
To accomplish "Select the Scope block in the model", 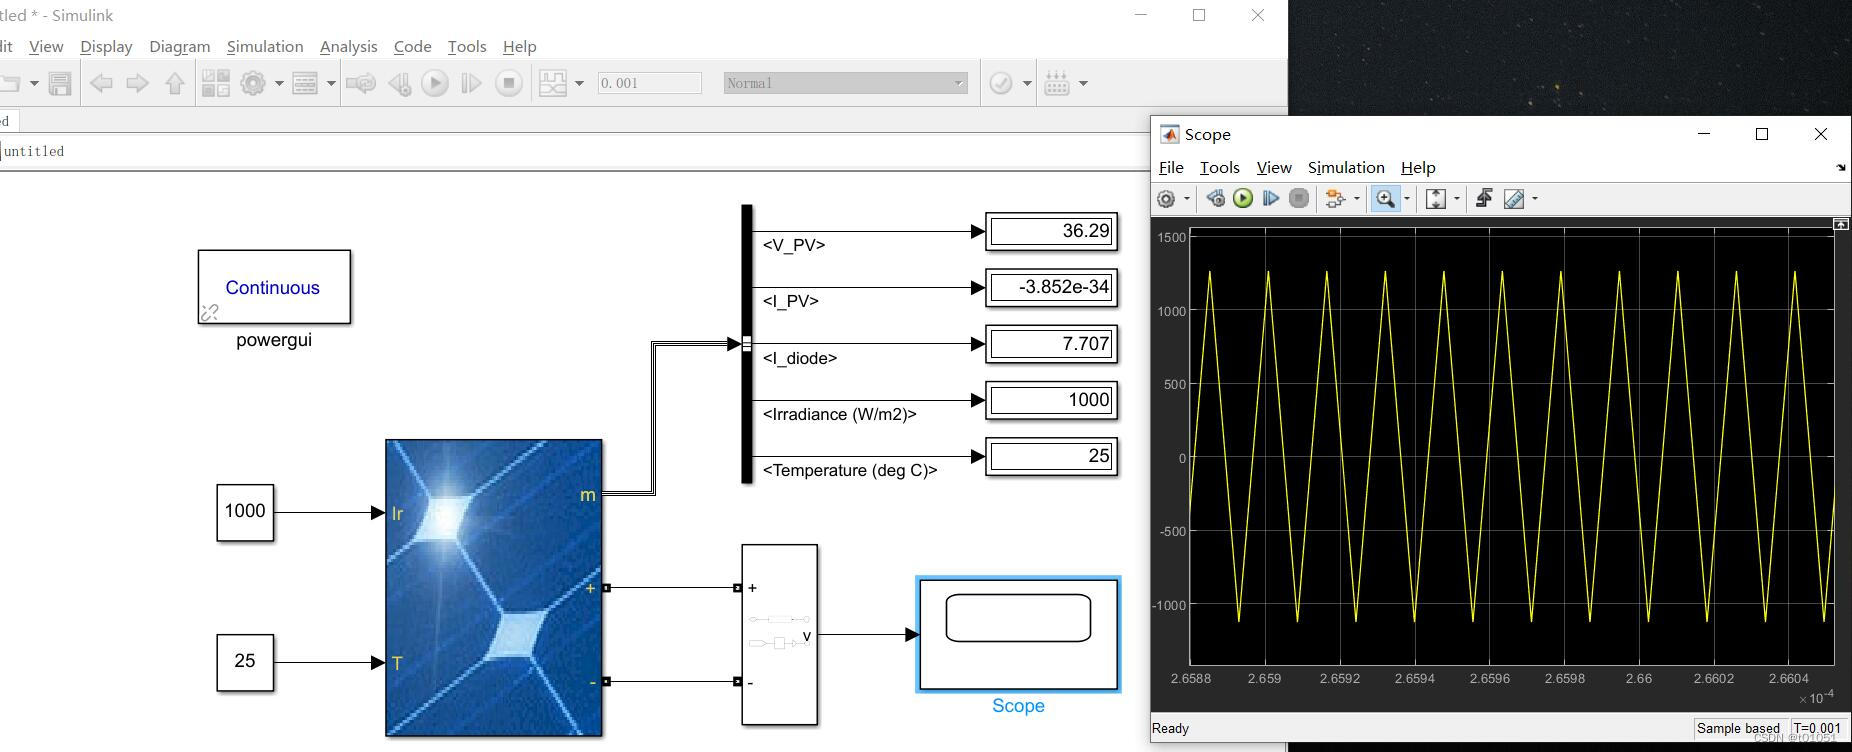I will pyautogui.click(x=1018, y=634).
